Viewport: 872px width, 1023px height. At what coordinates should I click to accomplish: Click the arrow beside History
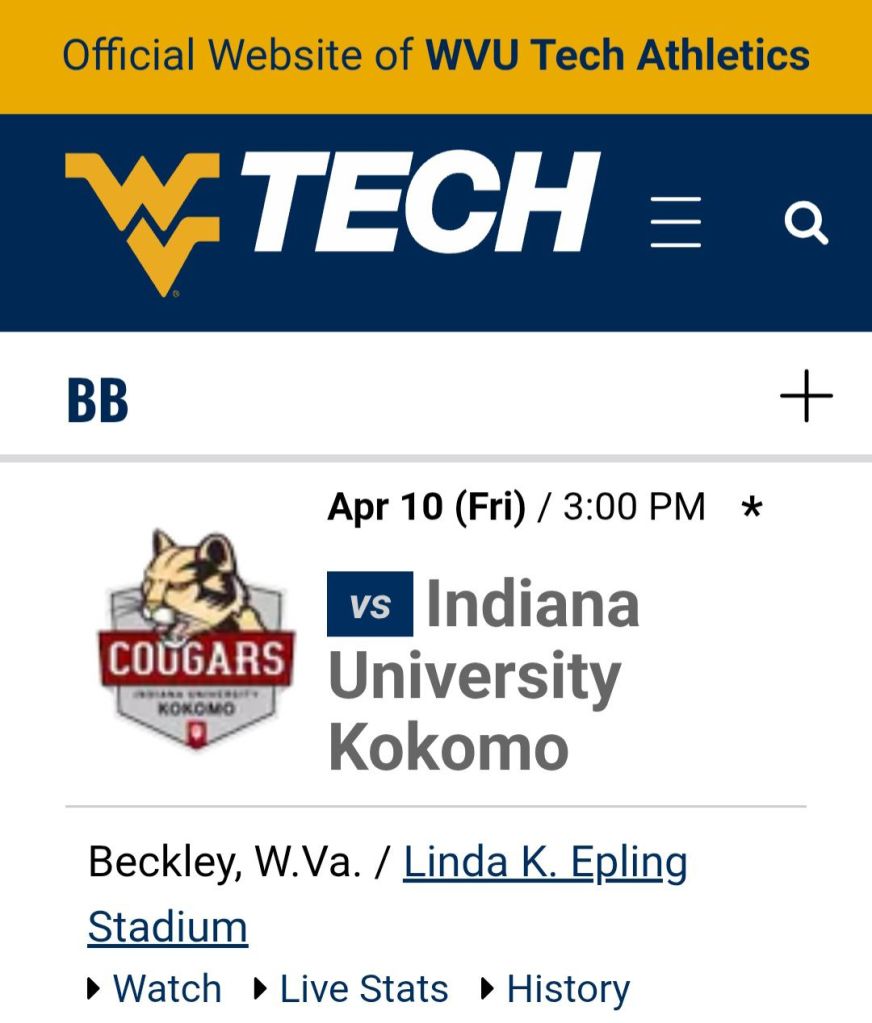tap(488, 989)
